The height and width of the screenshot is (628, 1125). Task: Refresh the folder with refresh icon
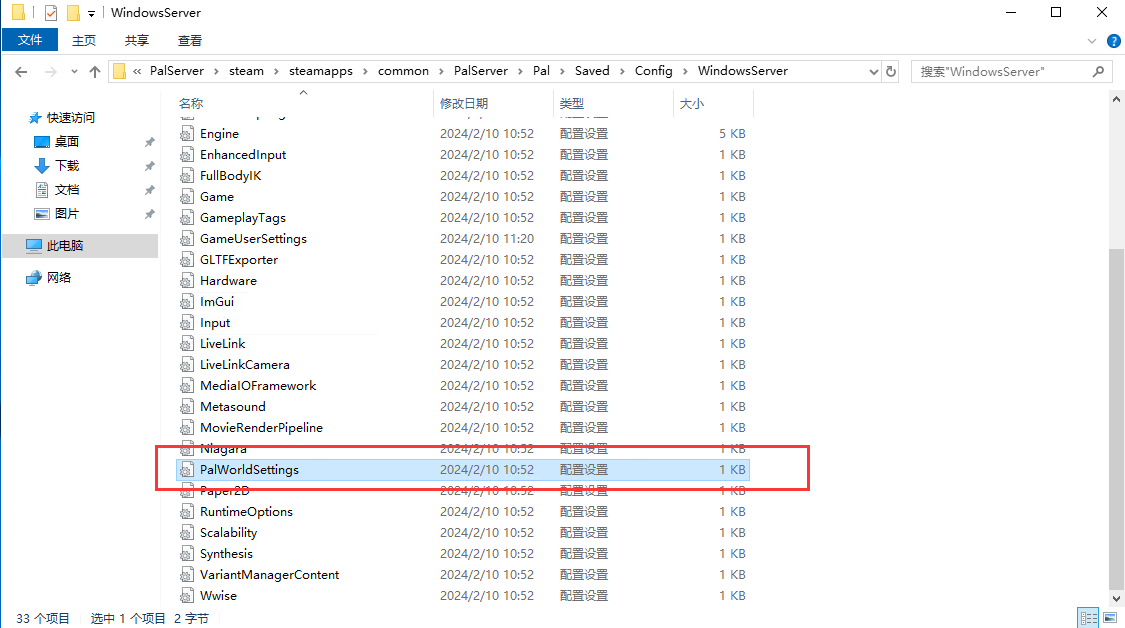[890, 71]
